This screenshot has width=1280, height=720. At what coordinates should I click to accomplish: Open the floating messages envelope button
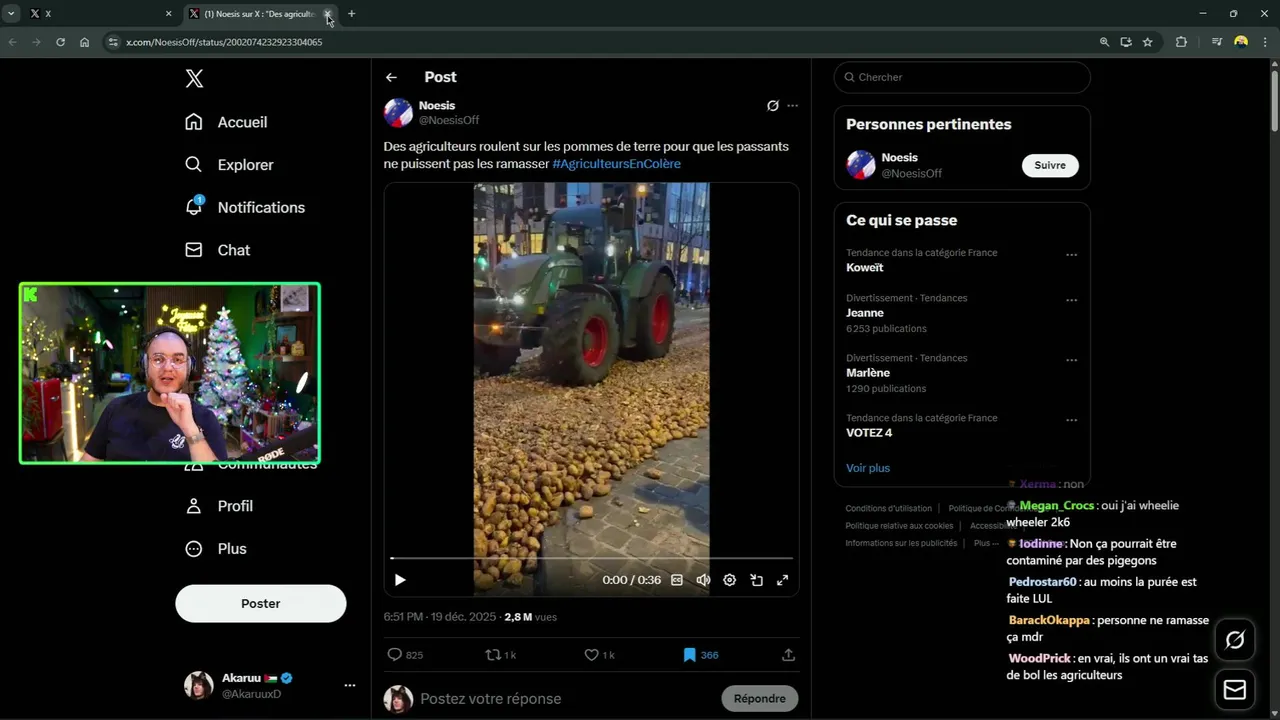click(1235, 690)
